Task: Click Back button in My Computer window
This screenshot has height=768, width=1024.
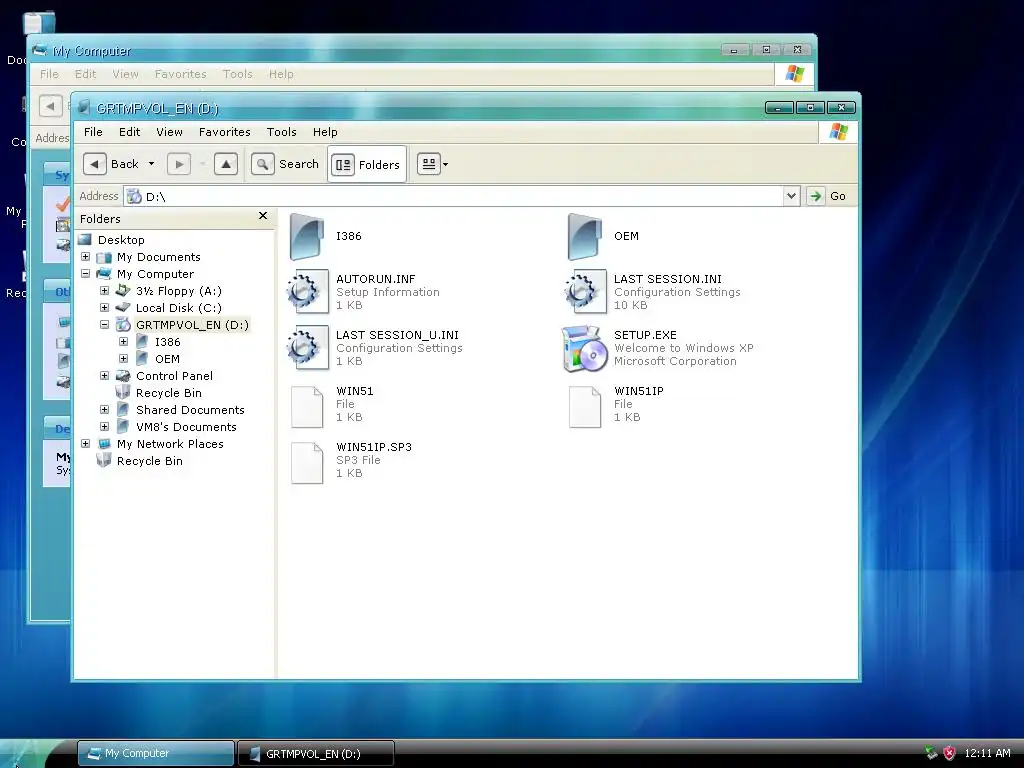Action: 50,106
